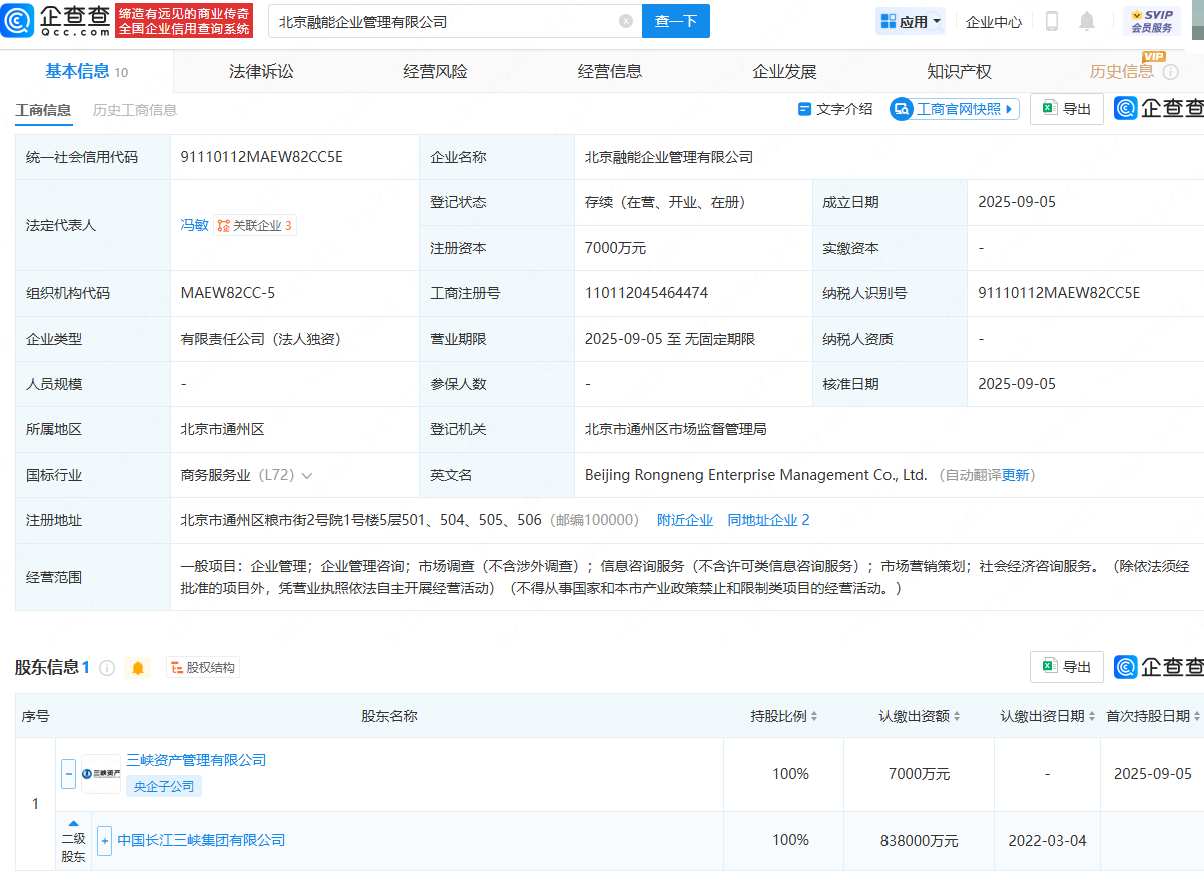Sort shareholders by 持股比例
The image size is (1204, 872).
(x=785, y=716)
